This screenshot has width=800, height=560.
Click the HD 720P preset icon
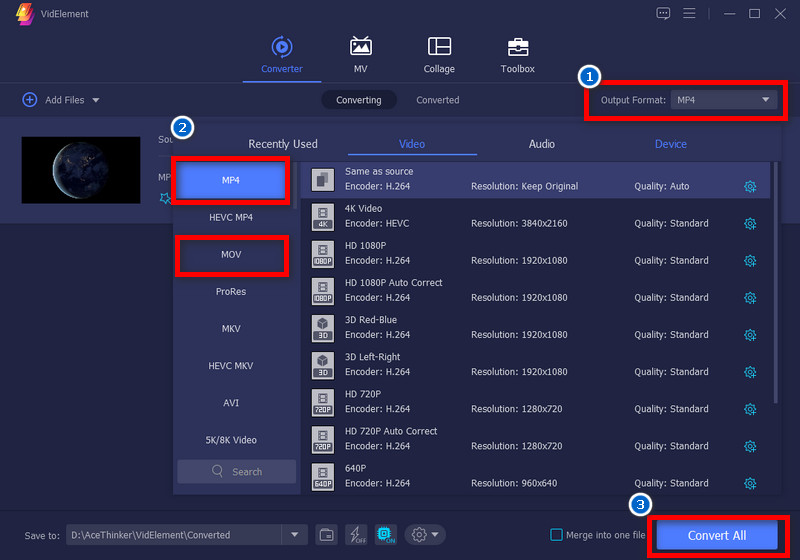pos(323,402)
